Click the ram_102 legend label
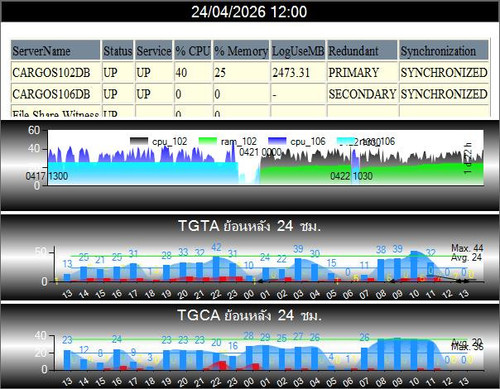The height and width of the screenshot is (389, 500). tap(239, 141)
